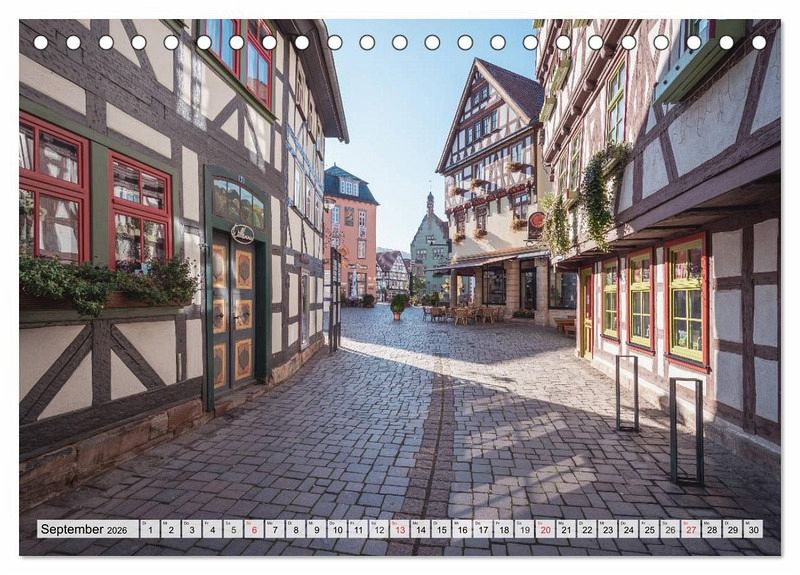Click the last spiral binding hole on right
Screen dimensions: 800x575
(758, 42)
